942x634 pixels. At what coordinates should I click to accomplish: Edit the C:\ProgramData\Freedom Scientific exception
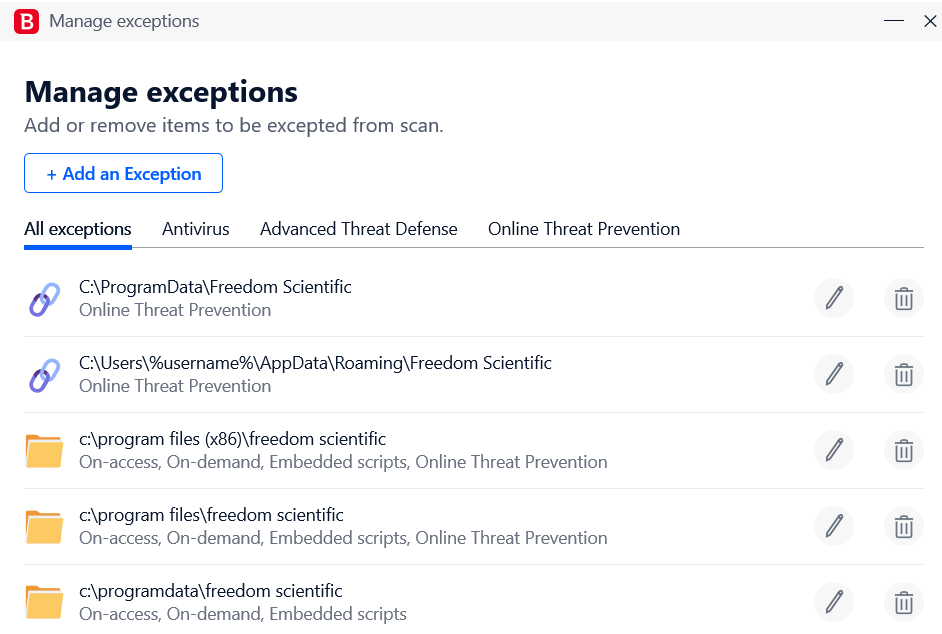(x=834, y=298)
